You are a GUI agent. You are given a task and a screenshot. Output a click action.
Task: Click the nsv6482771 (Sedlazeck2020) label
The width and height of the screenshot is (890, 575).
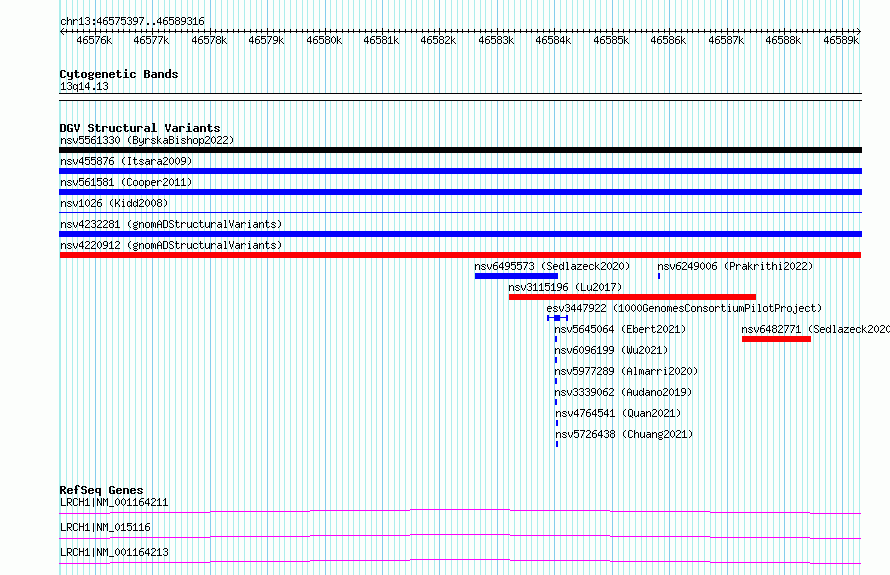816,329
